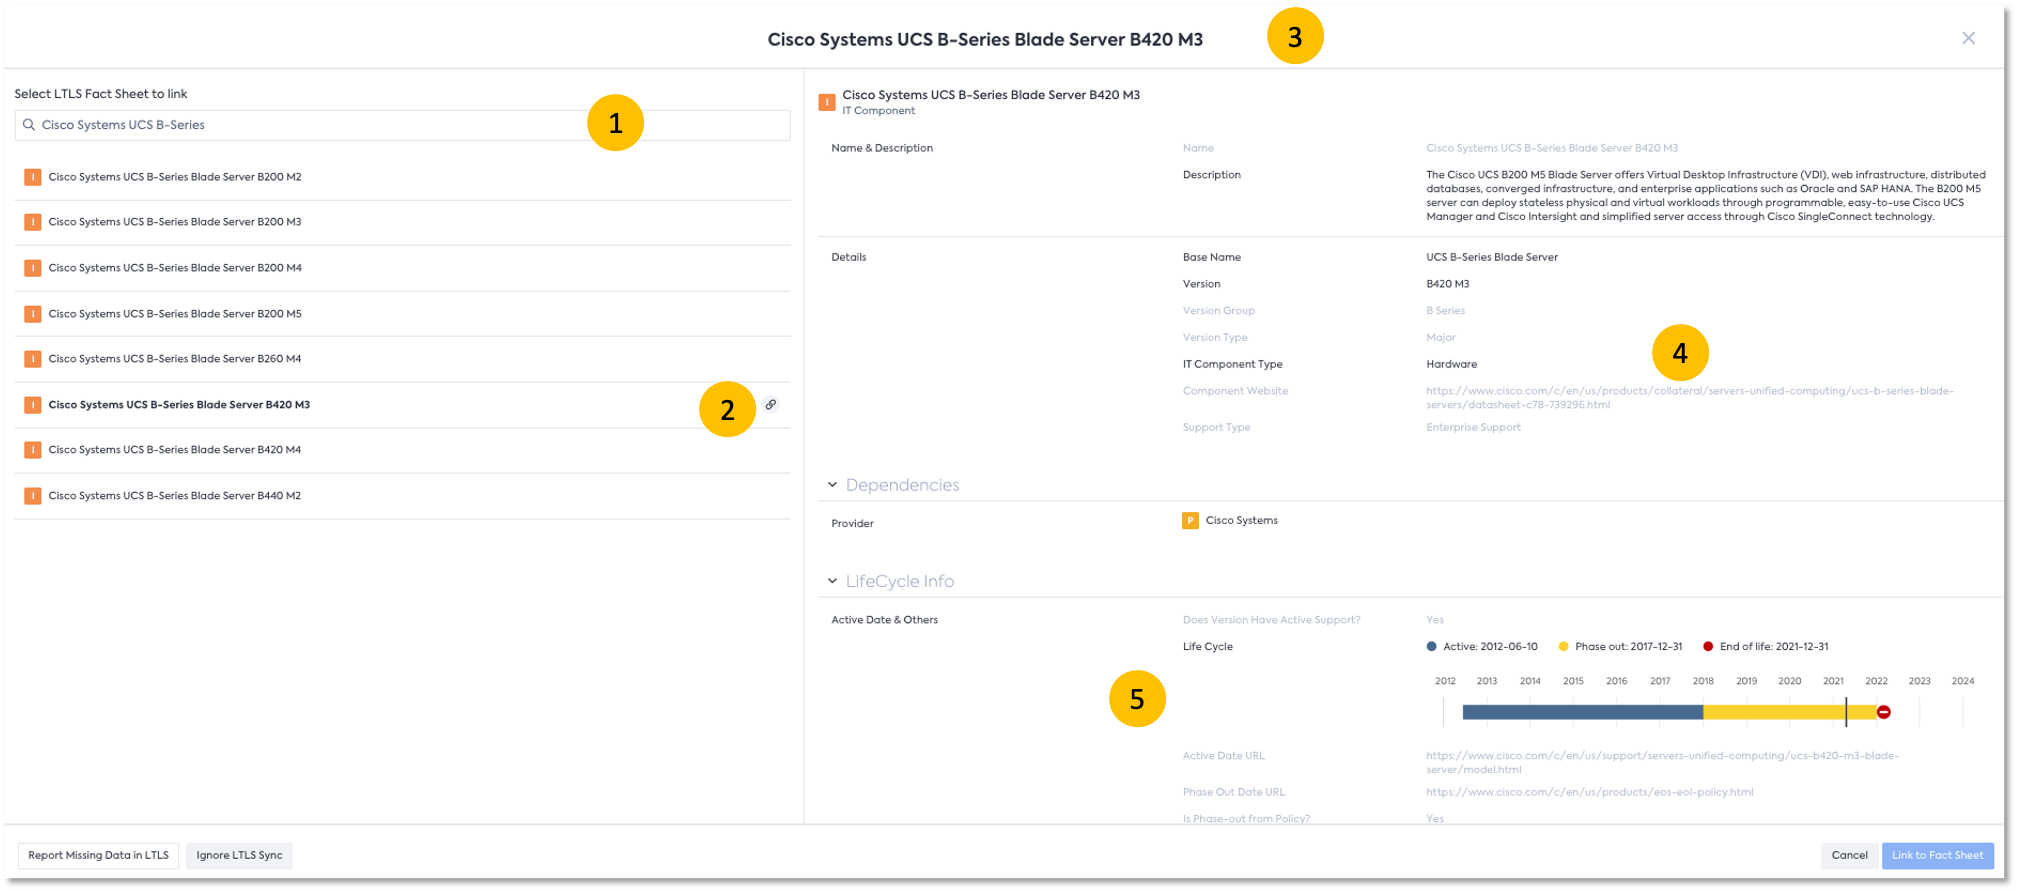The image size is (2018, 891).
Task: Select Blade Server B420 M4 fact sheet
Action: pyautogui.click(x=402, y=450)
